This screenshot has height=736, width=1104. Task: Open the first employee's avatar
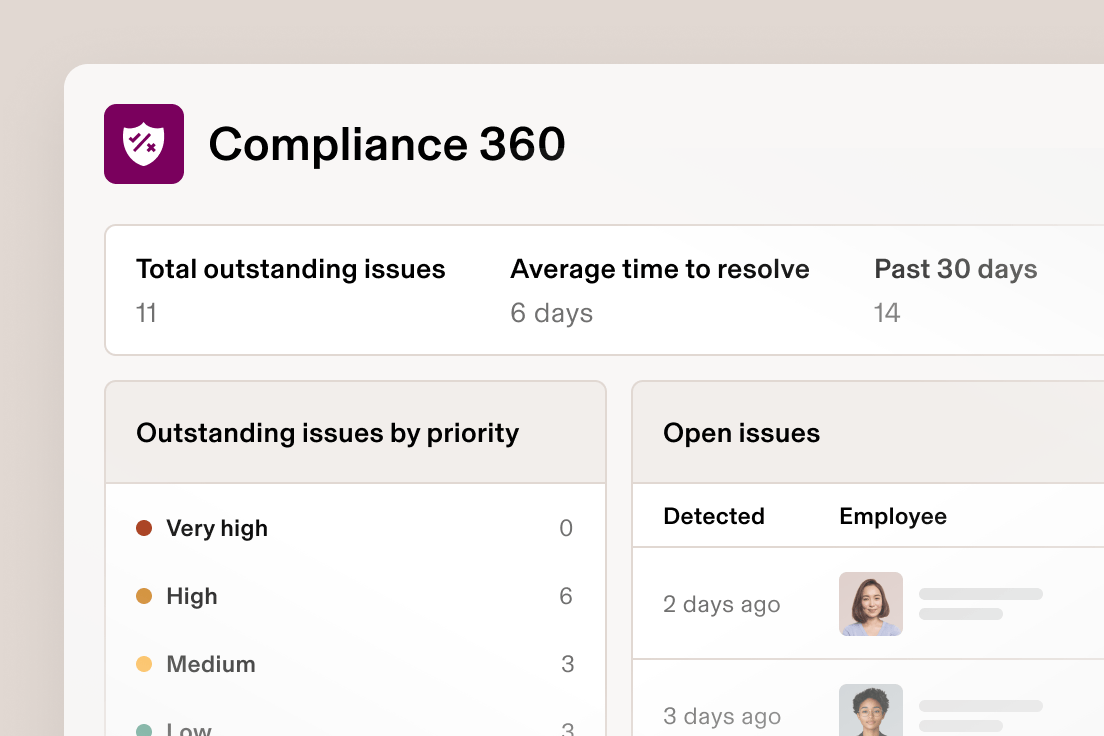click(x=870, y=604)
